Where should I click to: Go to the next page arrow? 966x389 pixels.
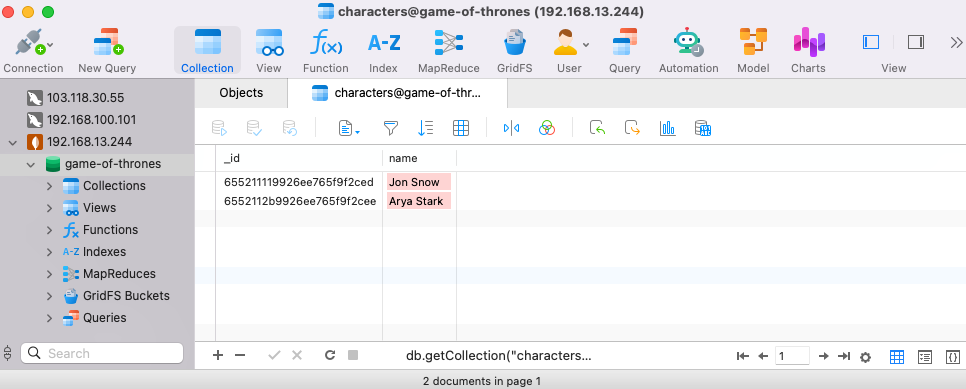click(823, 356)
